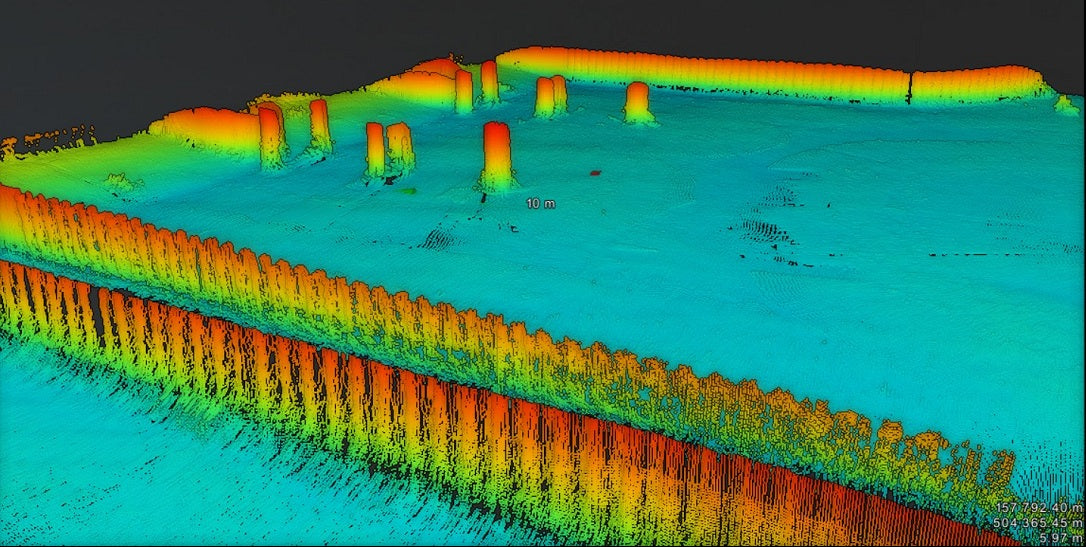
Task: Click the small red marker on the seabed
Action: [596, 172]
